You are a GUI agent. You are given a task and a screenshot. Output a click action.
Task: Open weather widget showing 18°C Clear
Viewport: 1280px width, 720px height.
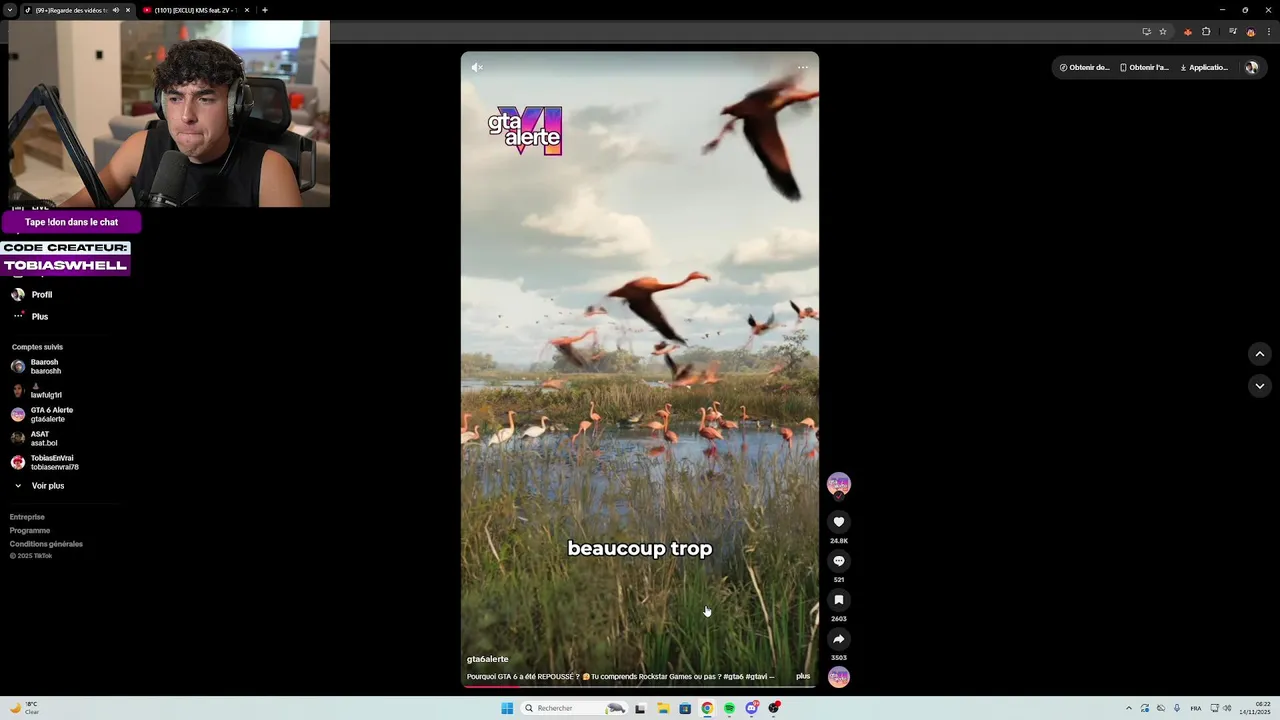pos(25,708)
